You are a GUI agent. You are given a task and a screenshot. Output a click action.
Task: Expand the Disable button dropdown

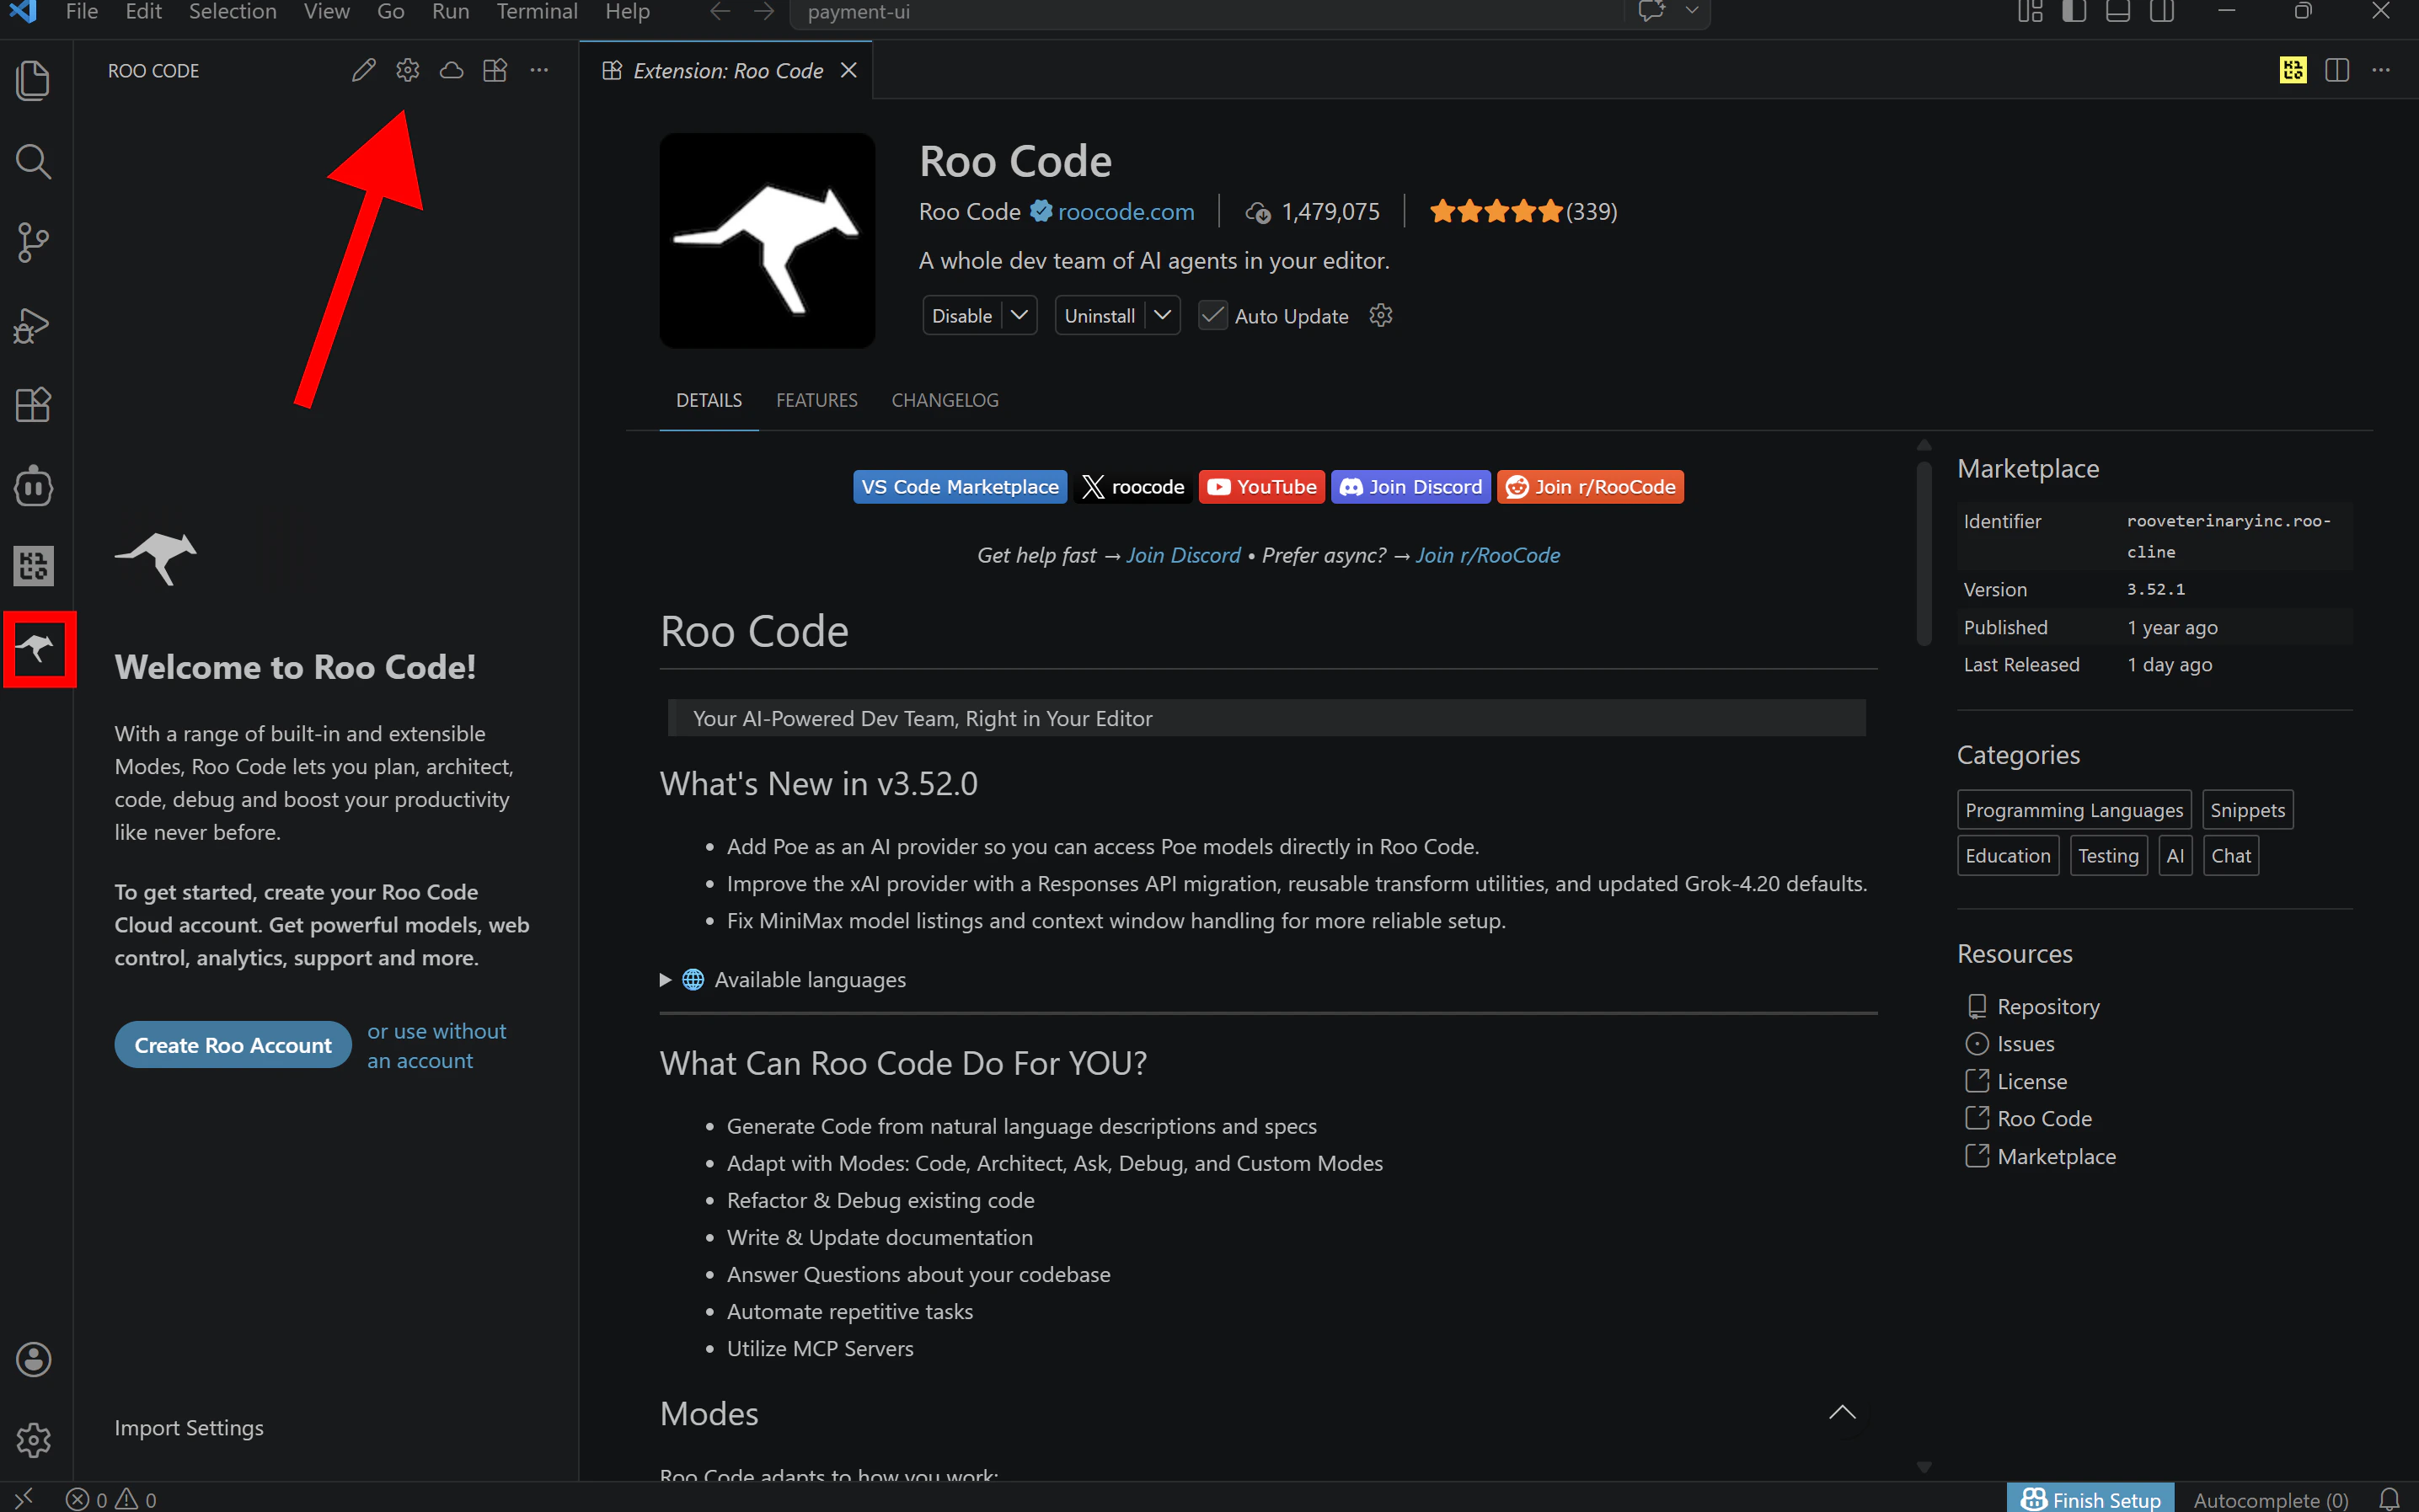[1019, 315]
